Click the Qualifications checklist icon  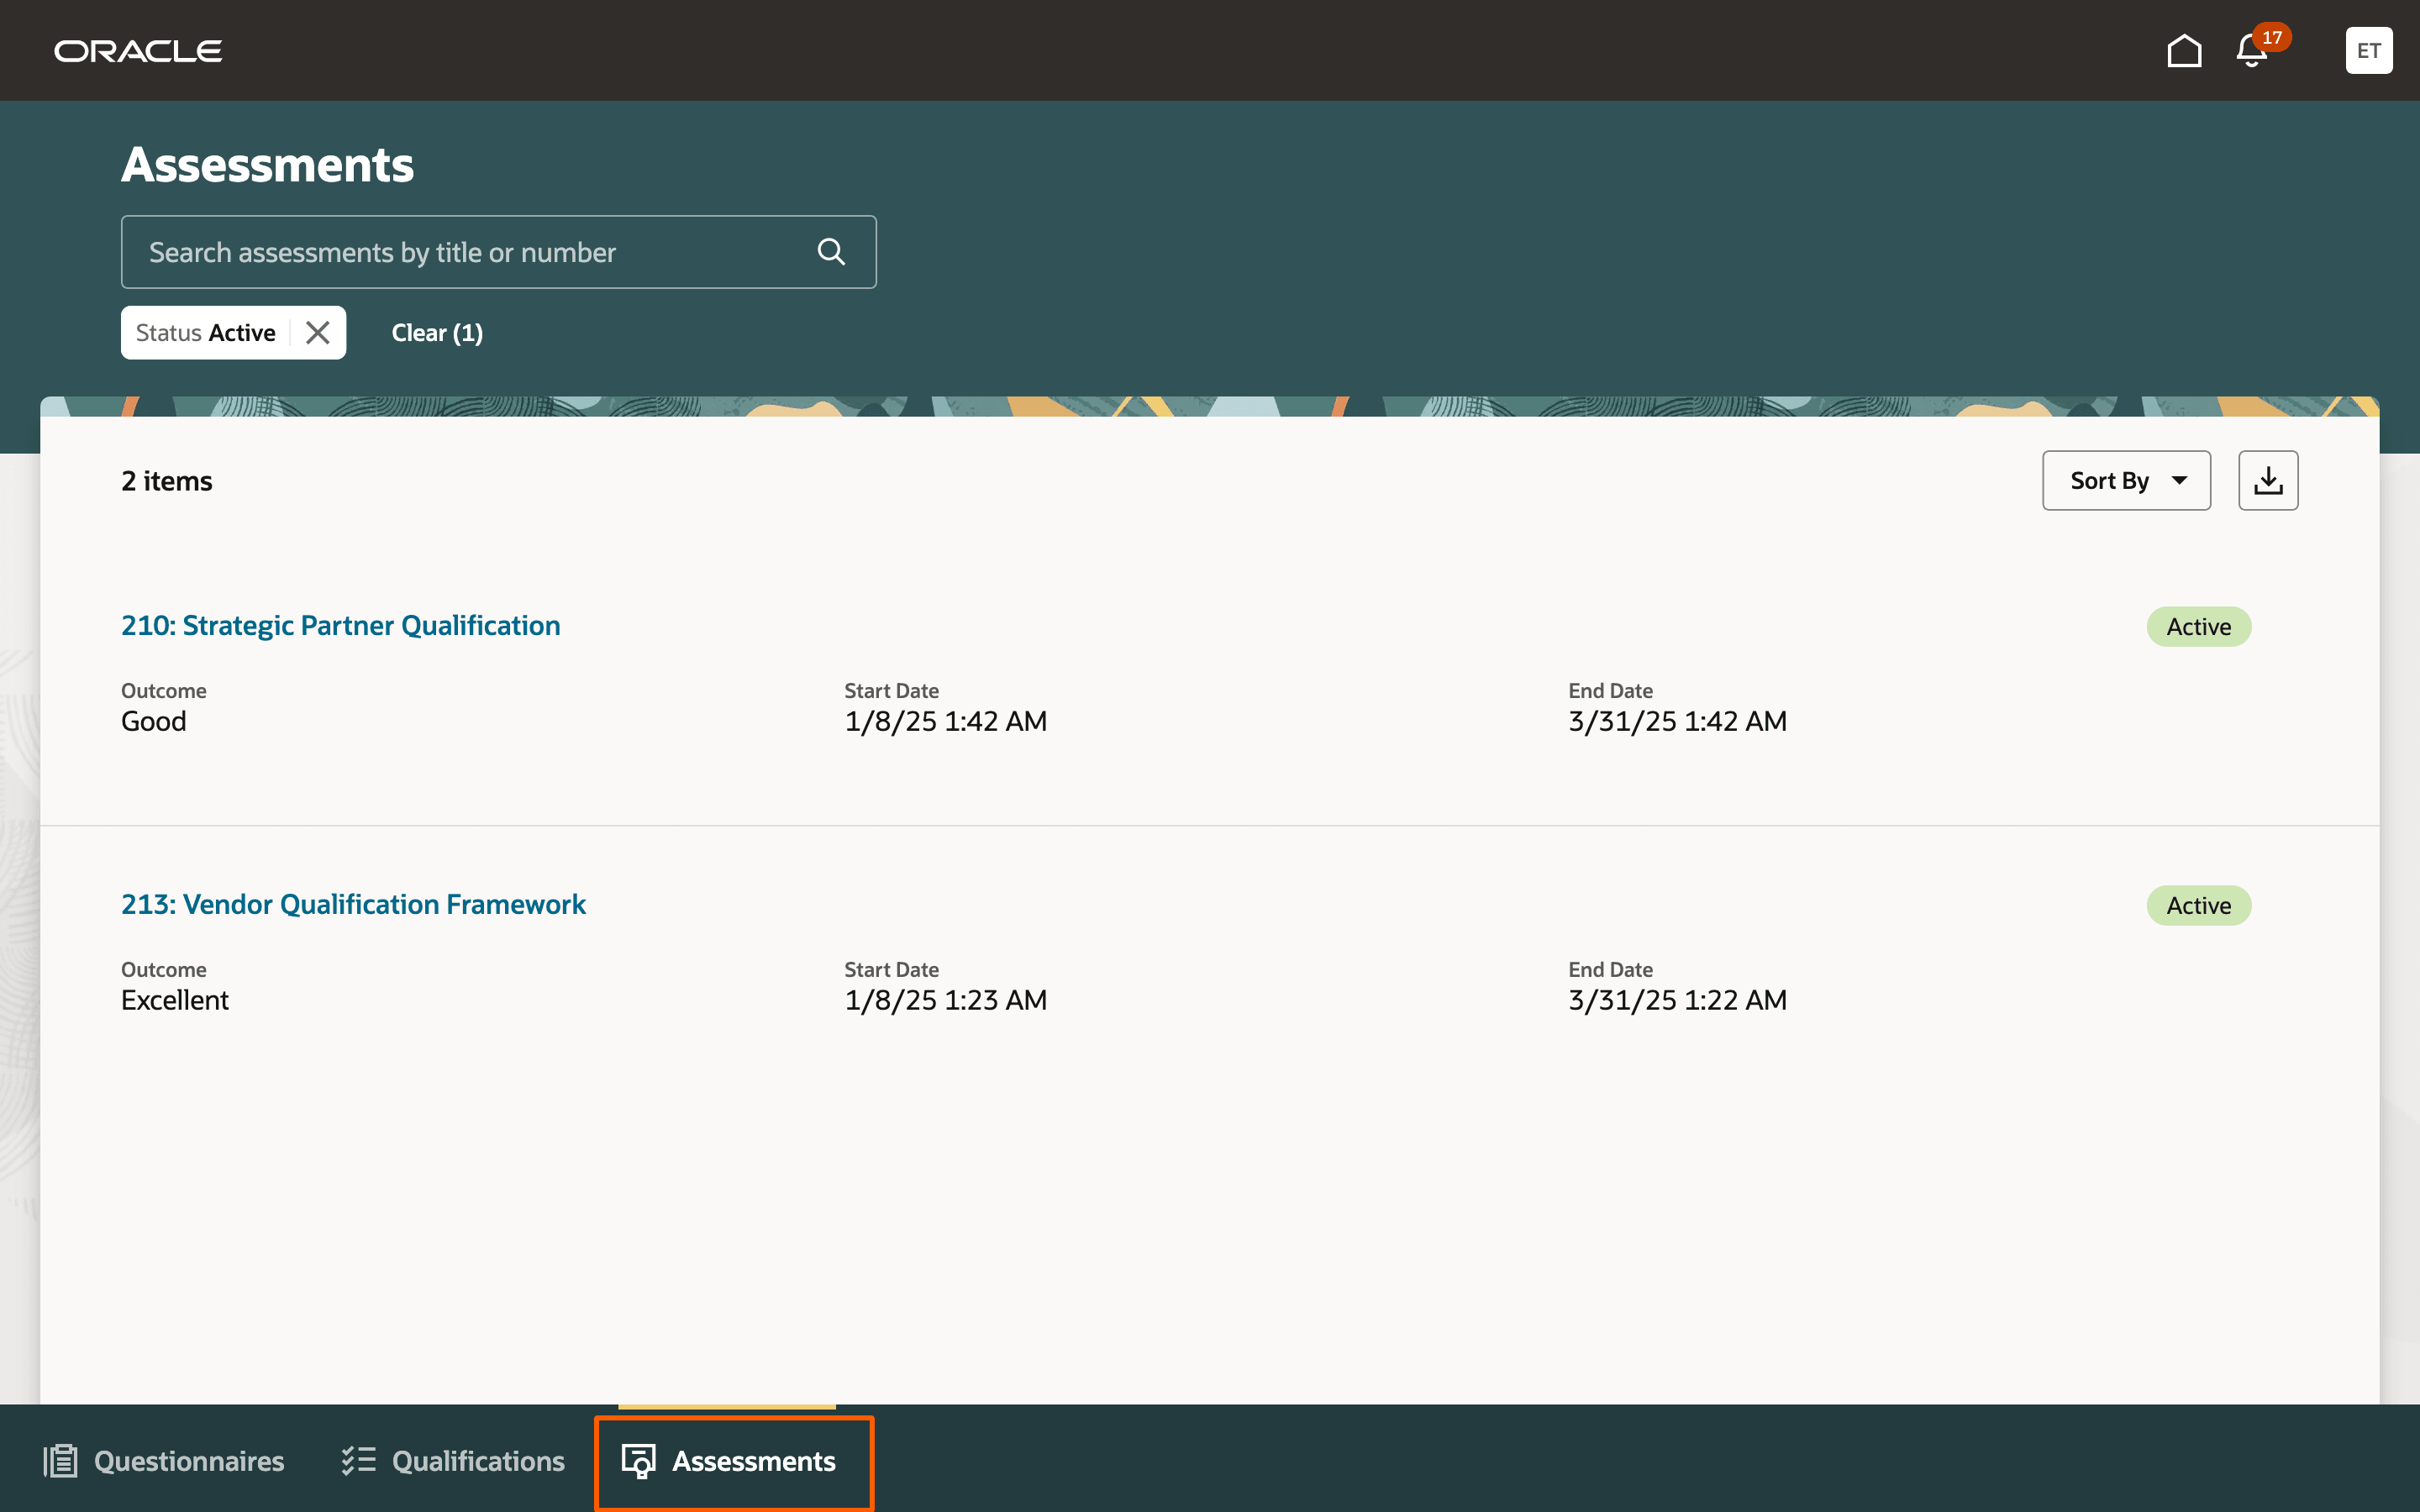358,1461
